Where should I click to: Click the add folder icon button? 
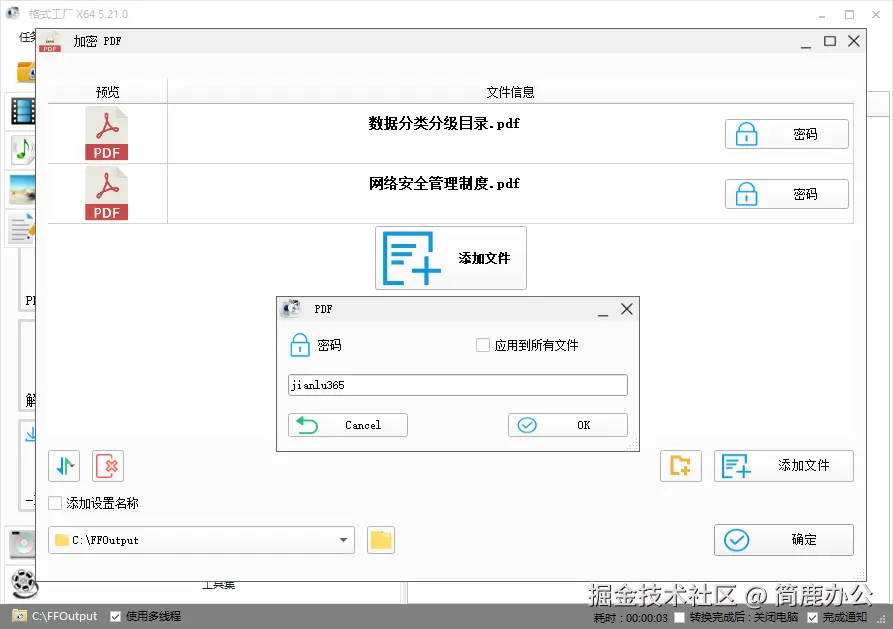[x=681, y=466]
